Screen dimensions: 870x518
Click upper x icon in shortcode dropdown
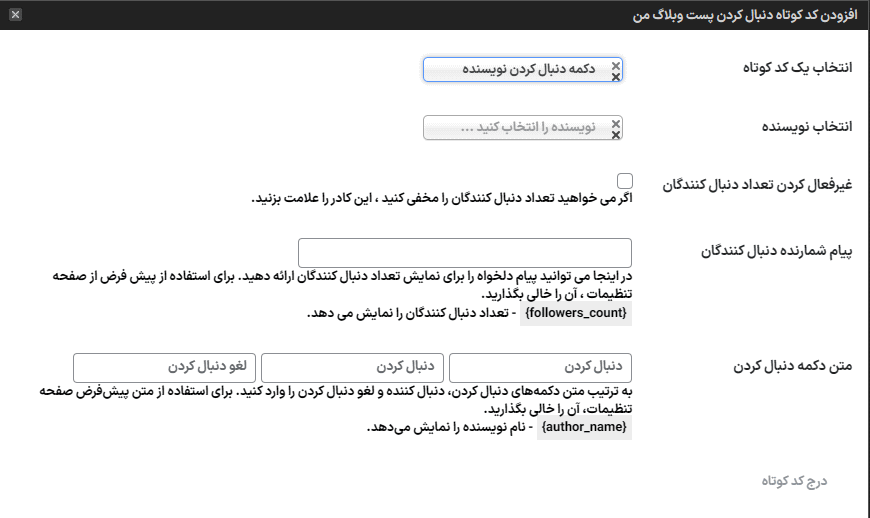(616, 65)
